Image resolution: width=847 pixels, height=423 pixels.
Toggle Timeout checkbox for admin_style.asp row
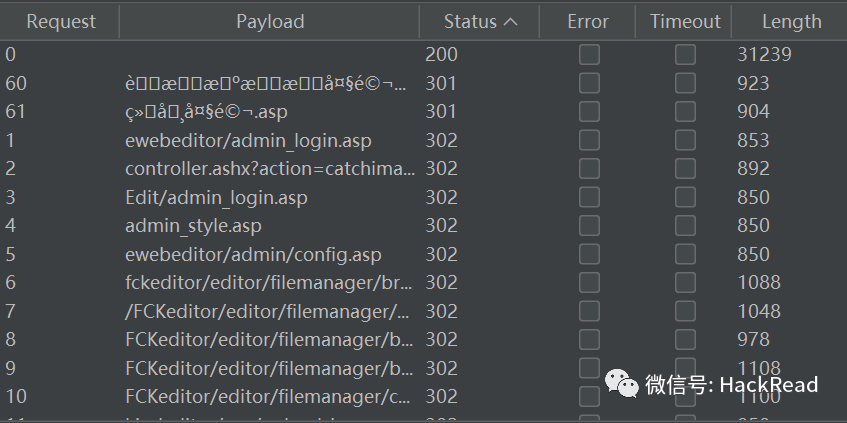tap(685, 226)
